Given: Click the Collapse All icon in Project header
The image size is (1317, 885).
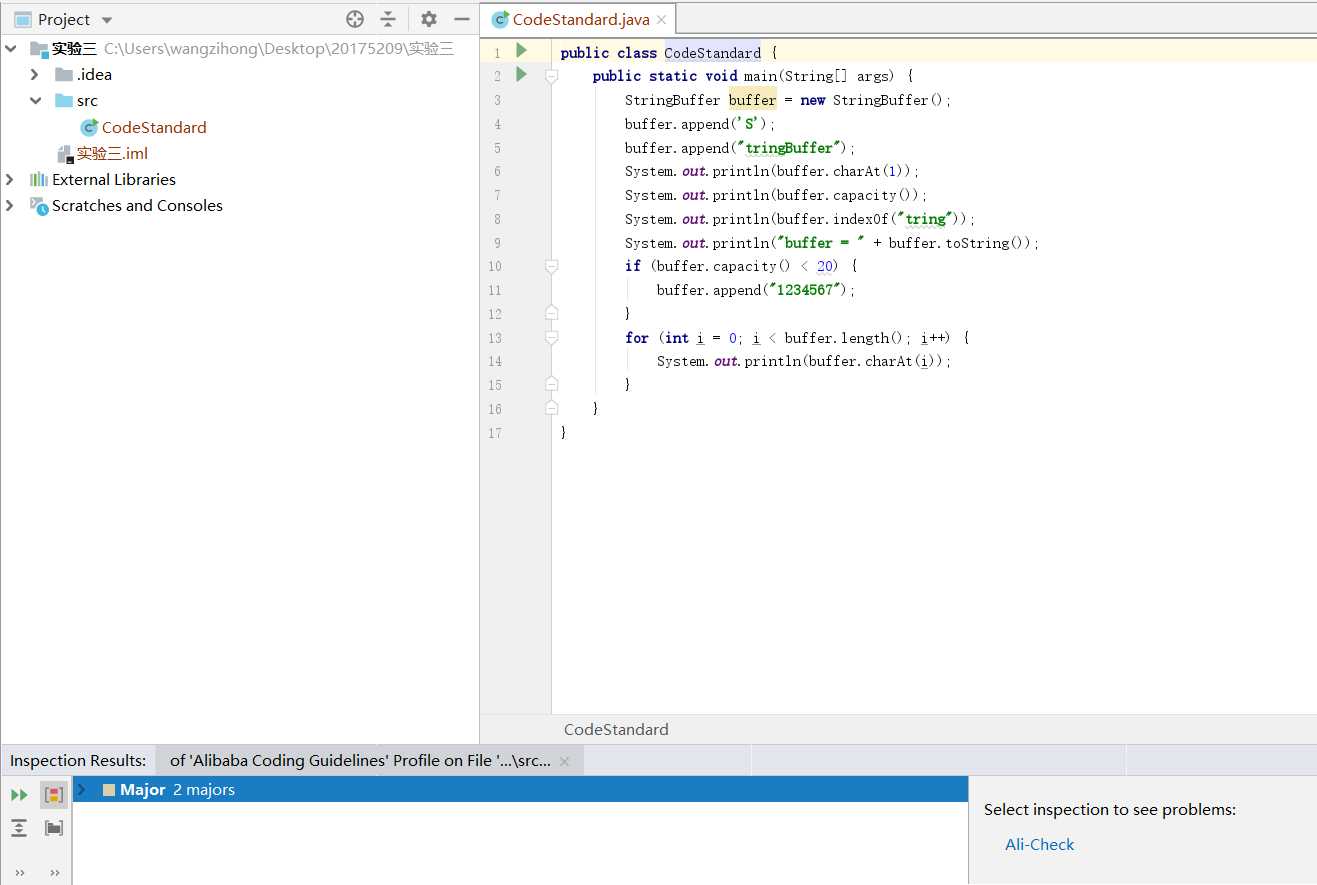Looking at the screenshot, I should (388, 19).
